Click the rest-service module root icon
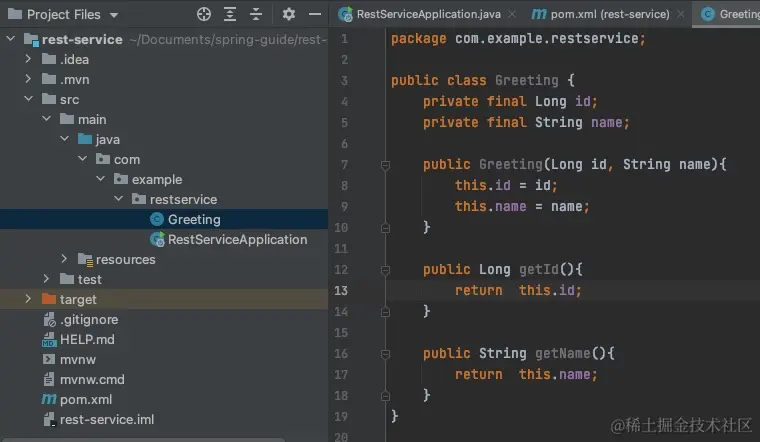This screenshot has width=760, height=442. coord(31,39)
